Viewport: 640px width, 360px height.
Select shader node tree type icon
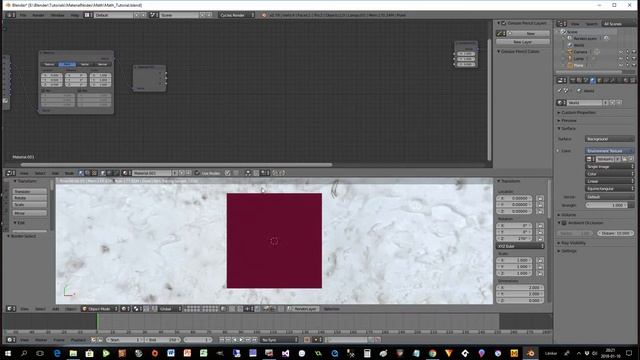pos(81,173)
